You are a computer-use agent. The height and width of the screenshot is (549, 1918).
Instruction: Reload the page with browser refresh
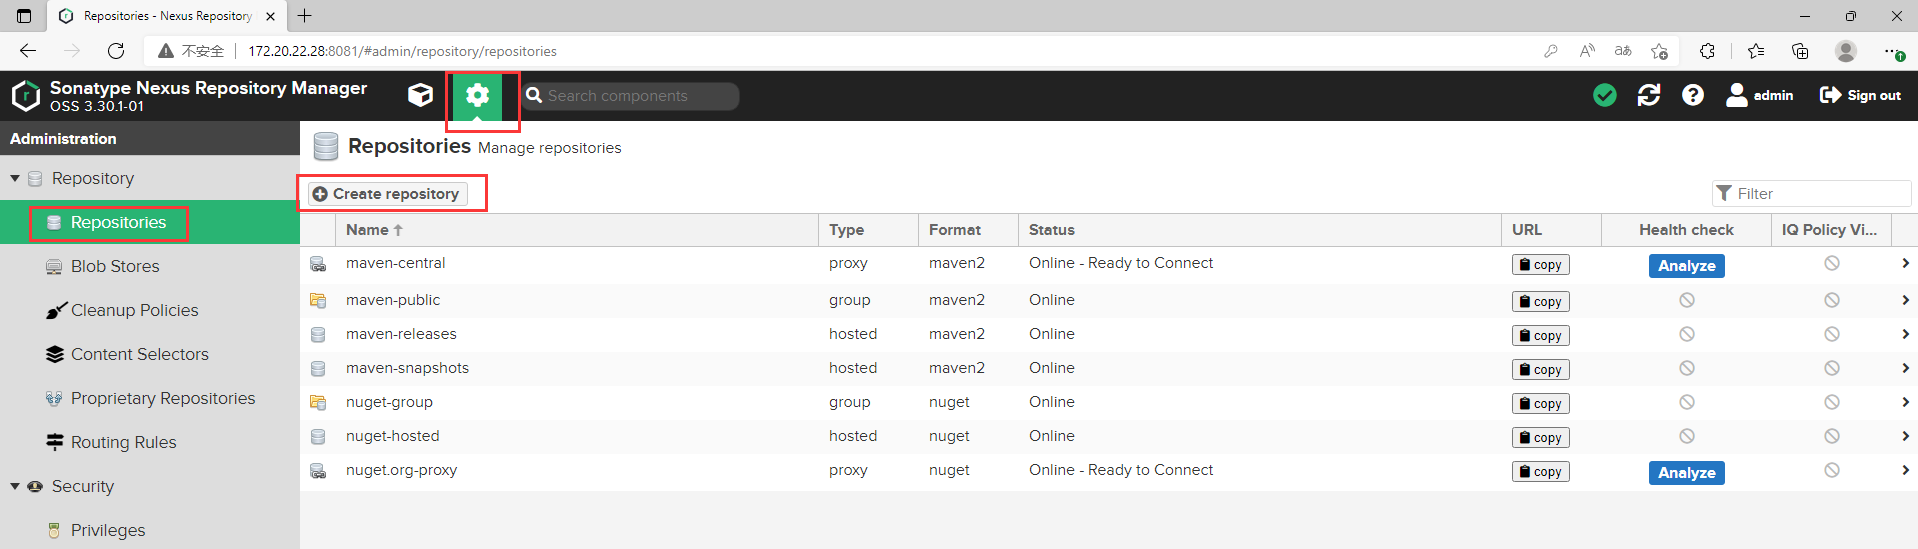pos(116,51)
